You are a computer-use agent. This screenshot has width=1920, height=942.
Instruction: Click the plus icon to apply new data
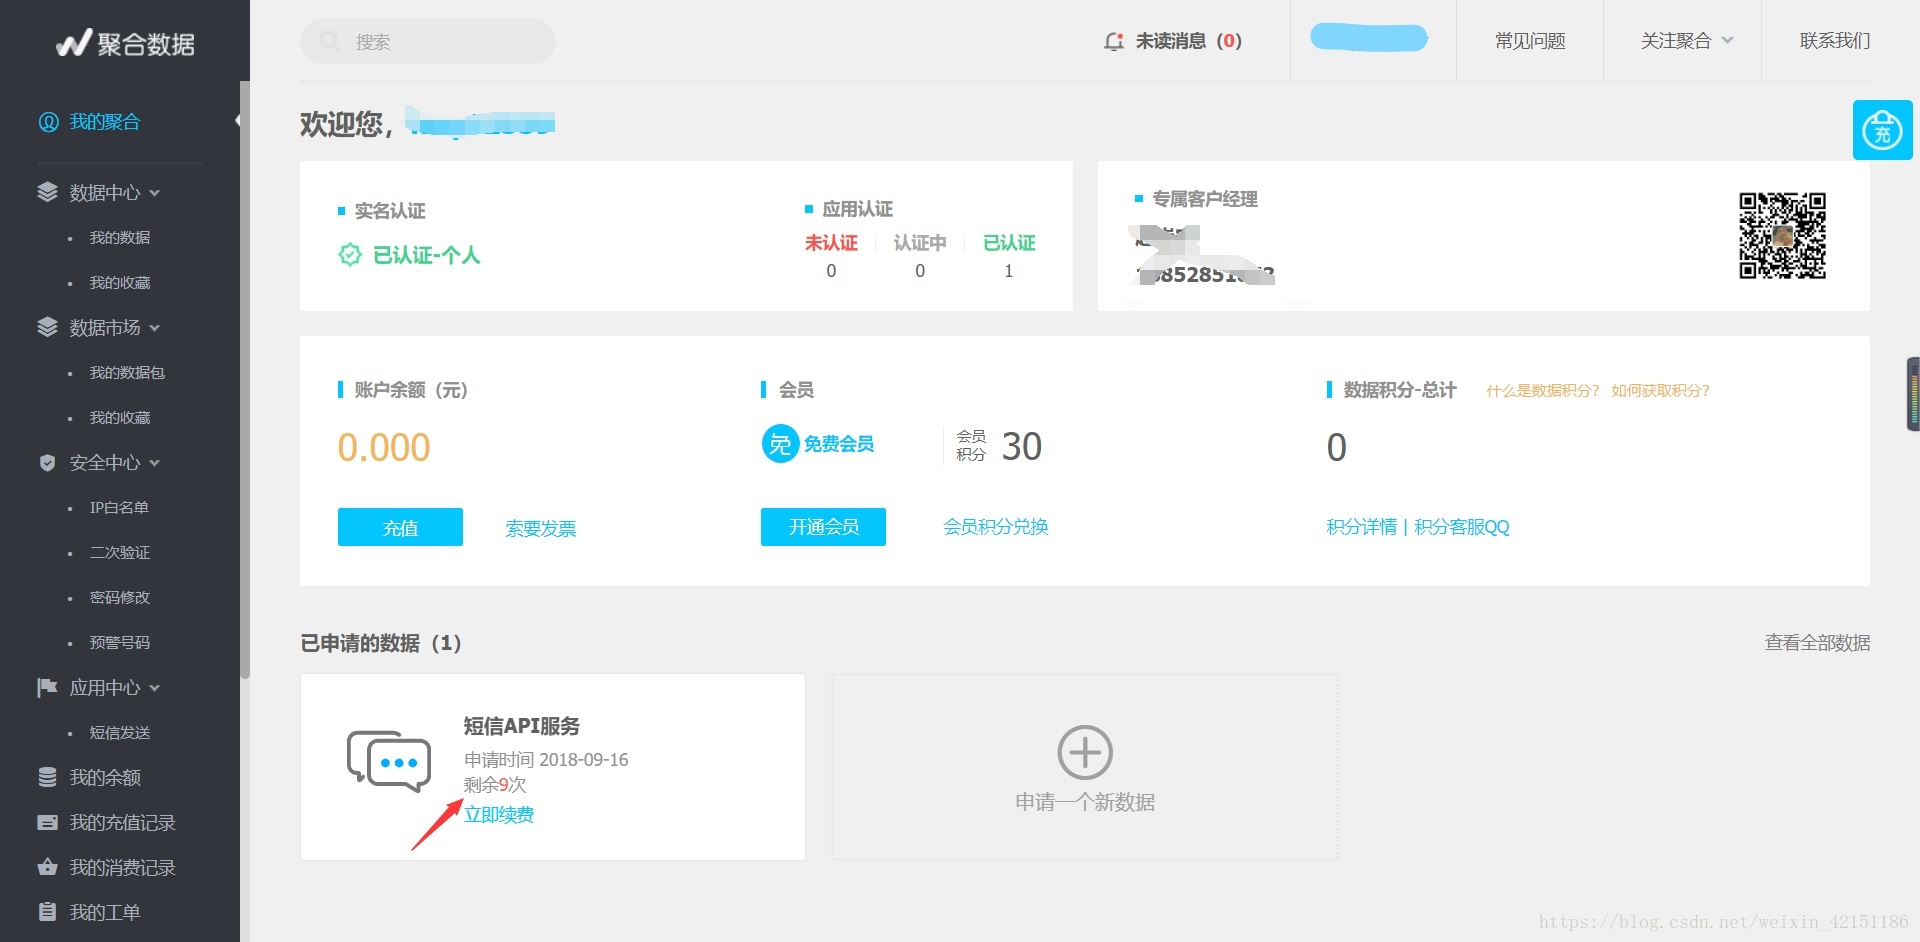1085,752
